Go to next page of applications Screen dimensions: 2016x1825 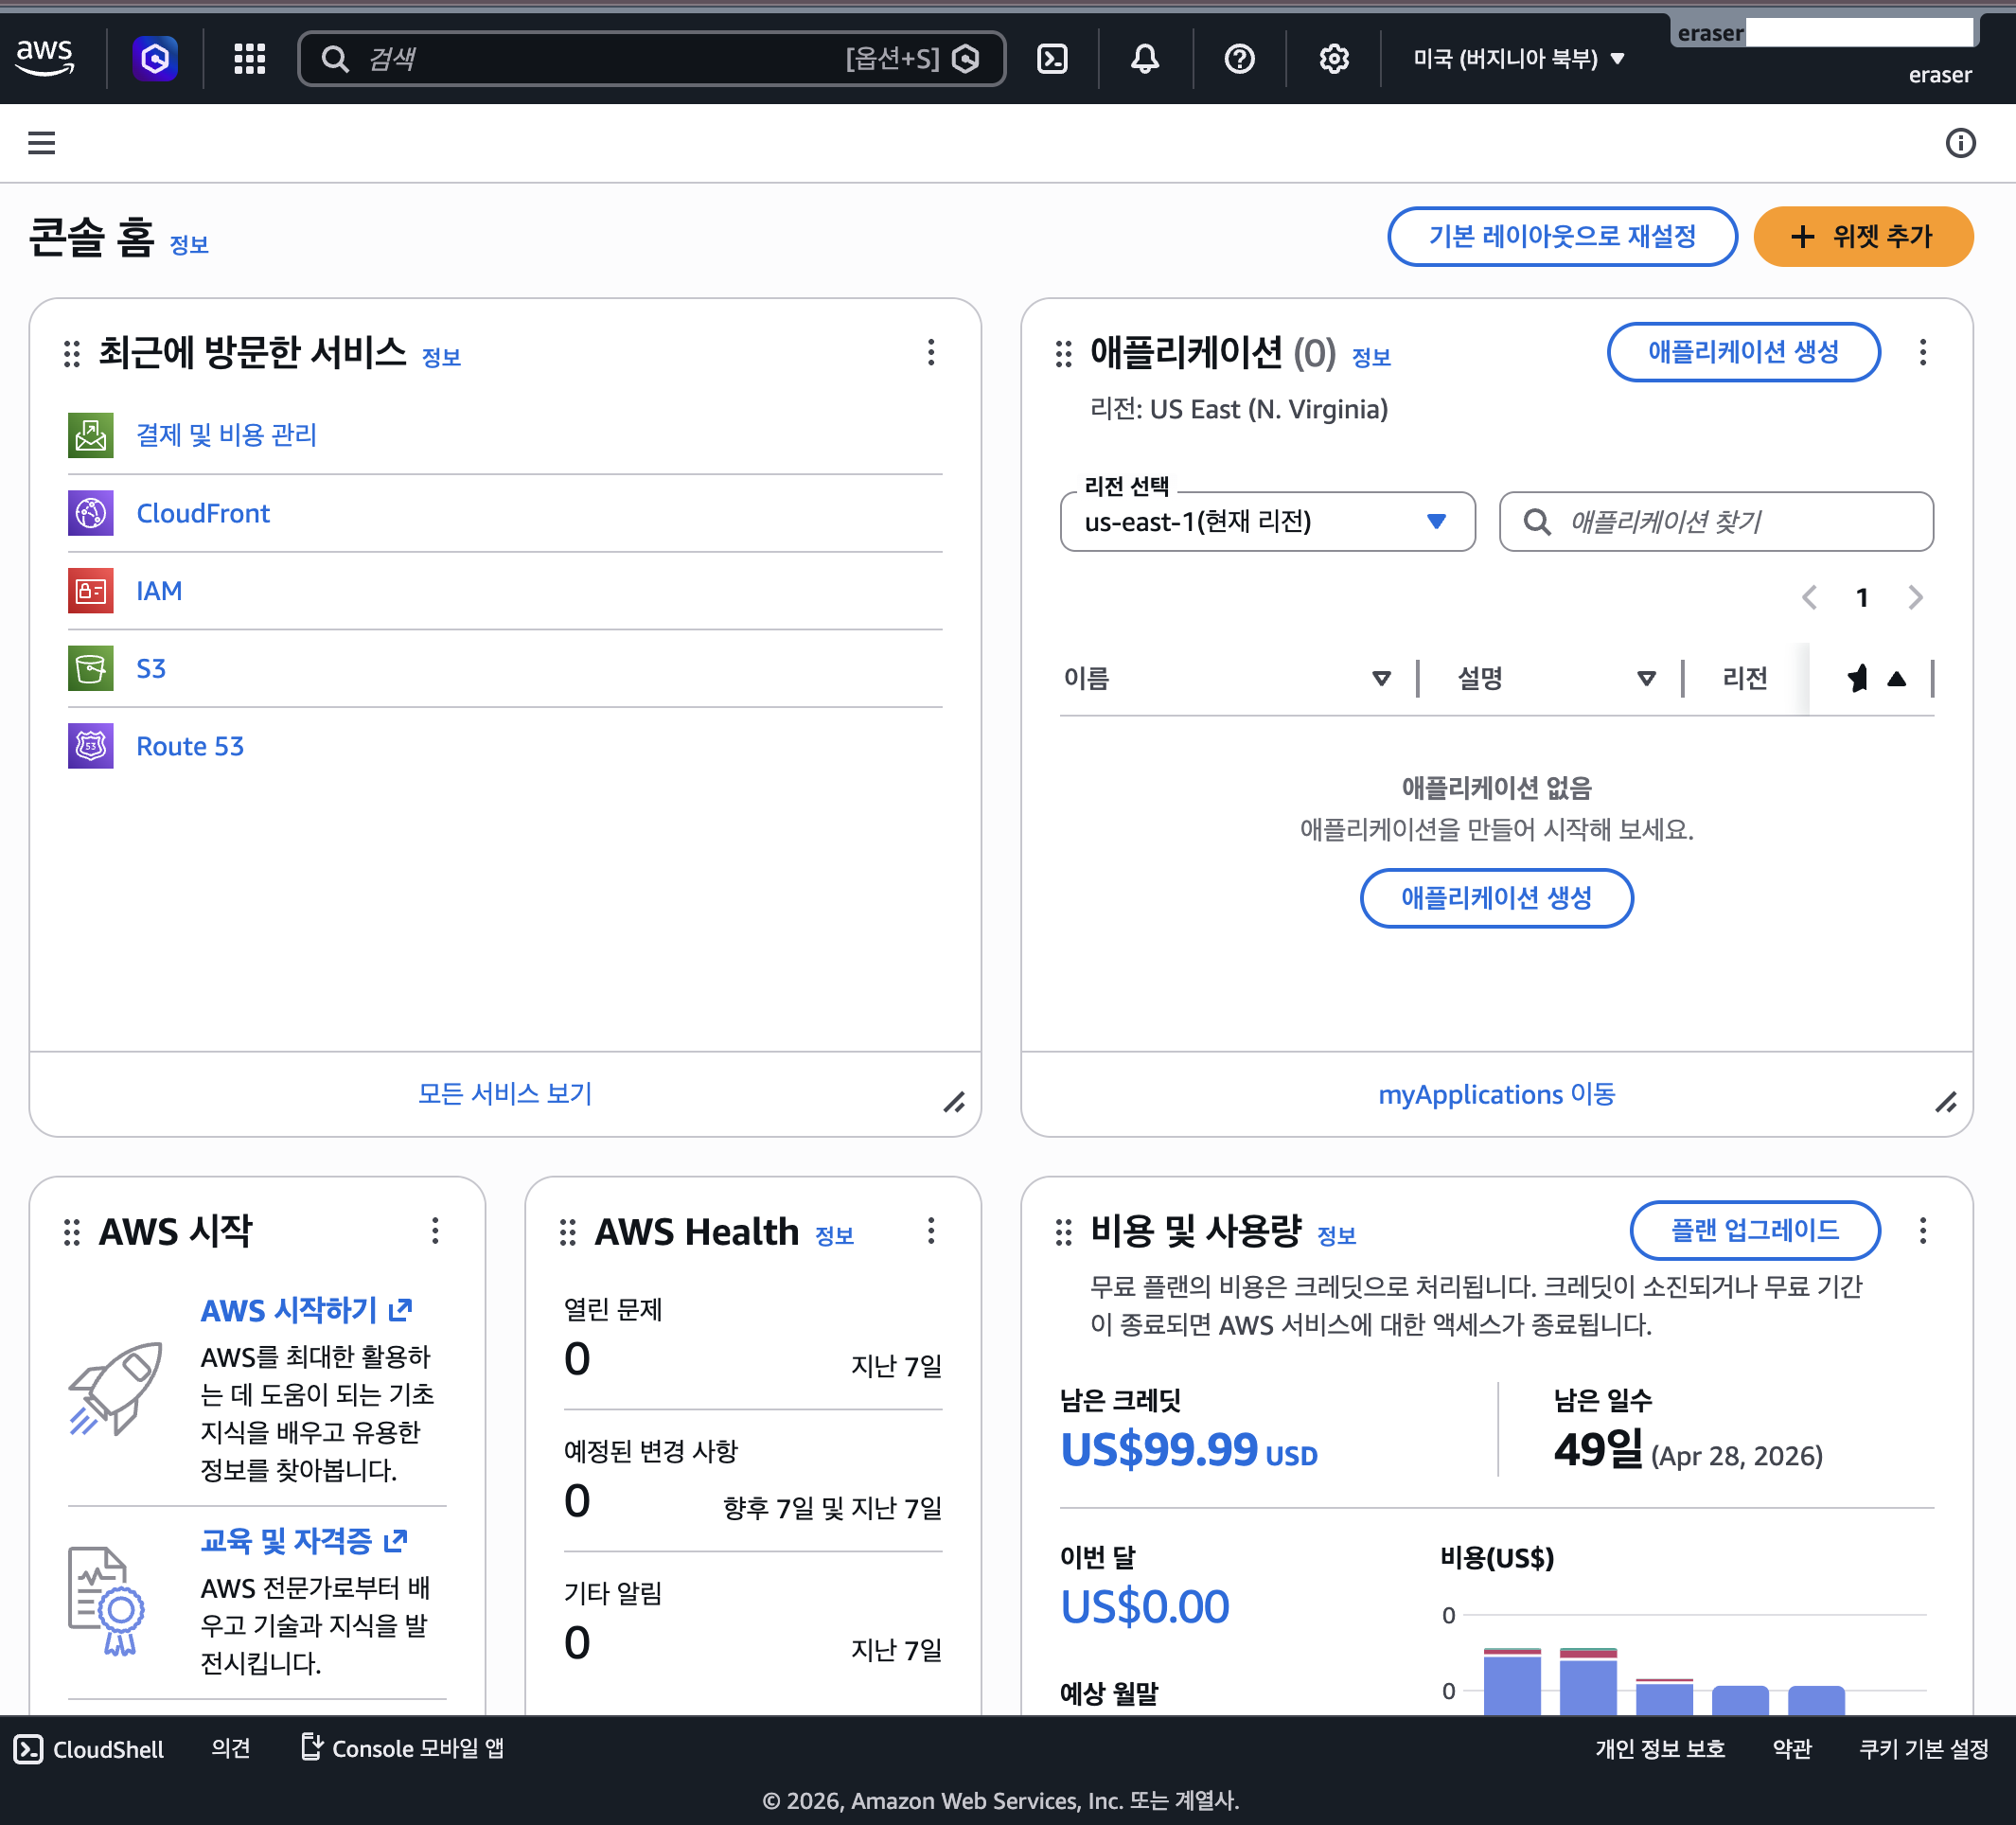[1914, 597]
